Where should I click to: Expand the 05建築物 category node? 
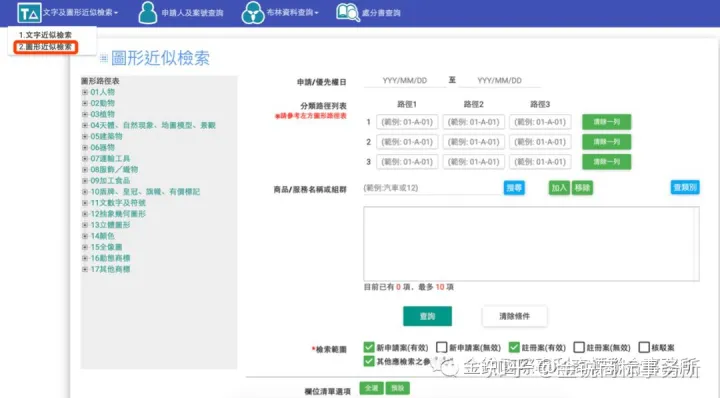tap(85, 136)
